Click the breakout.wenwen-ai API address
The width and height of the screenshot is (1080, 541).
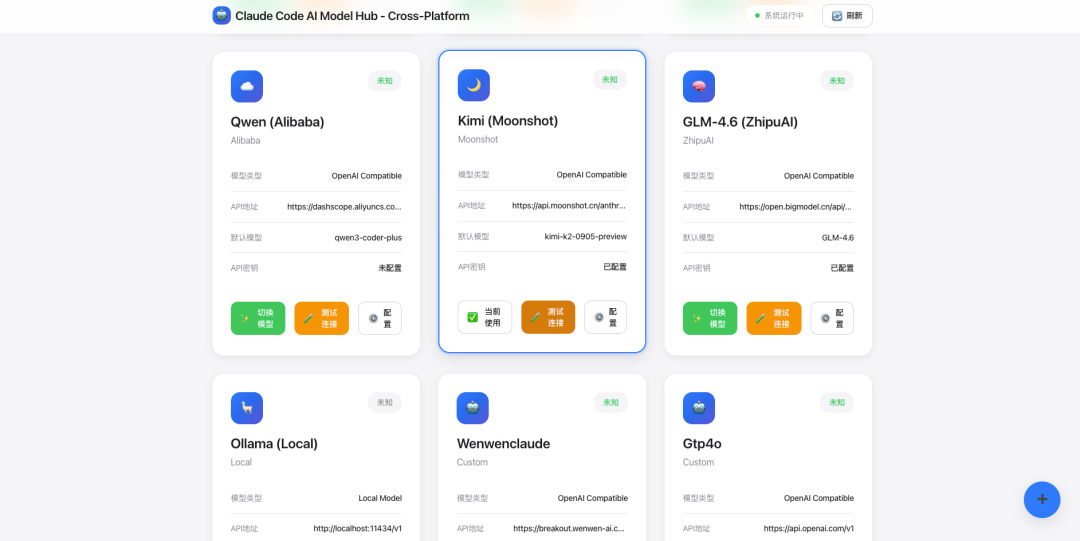(570, 529)
